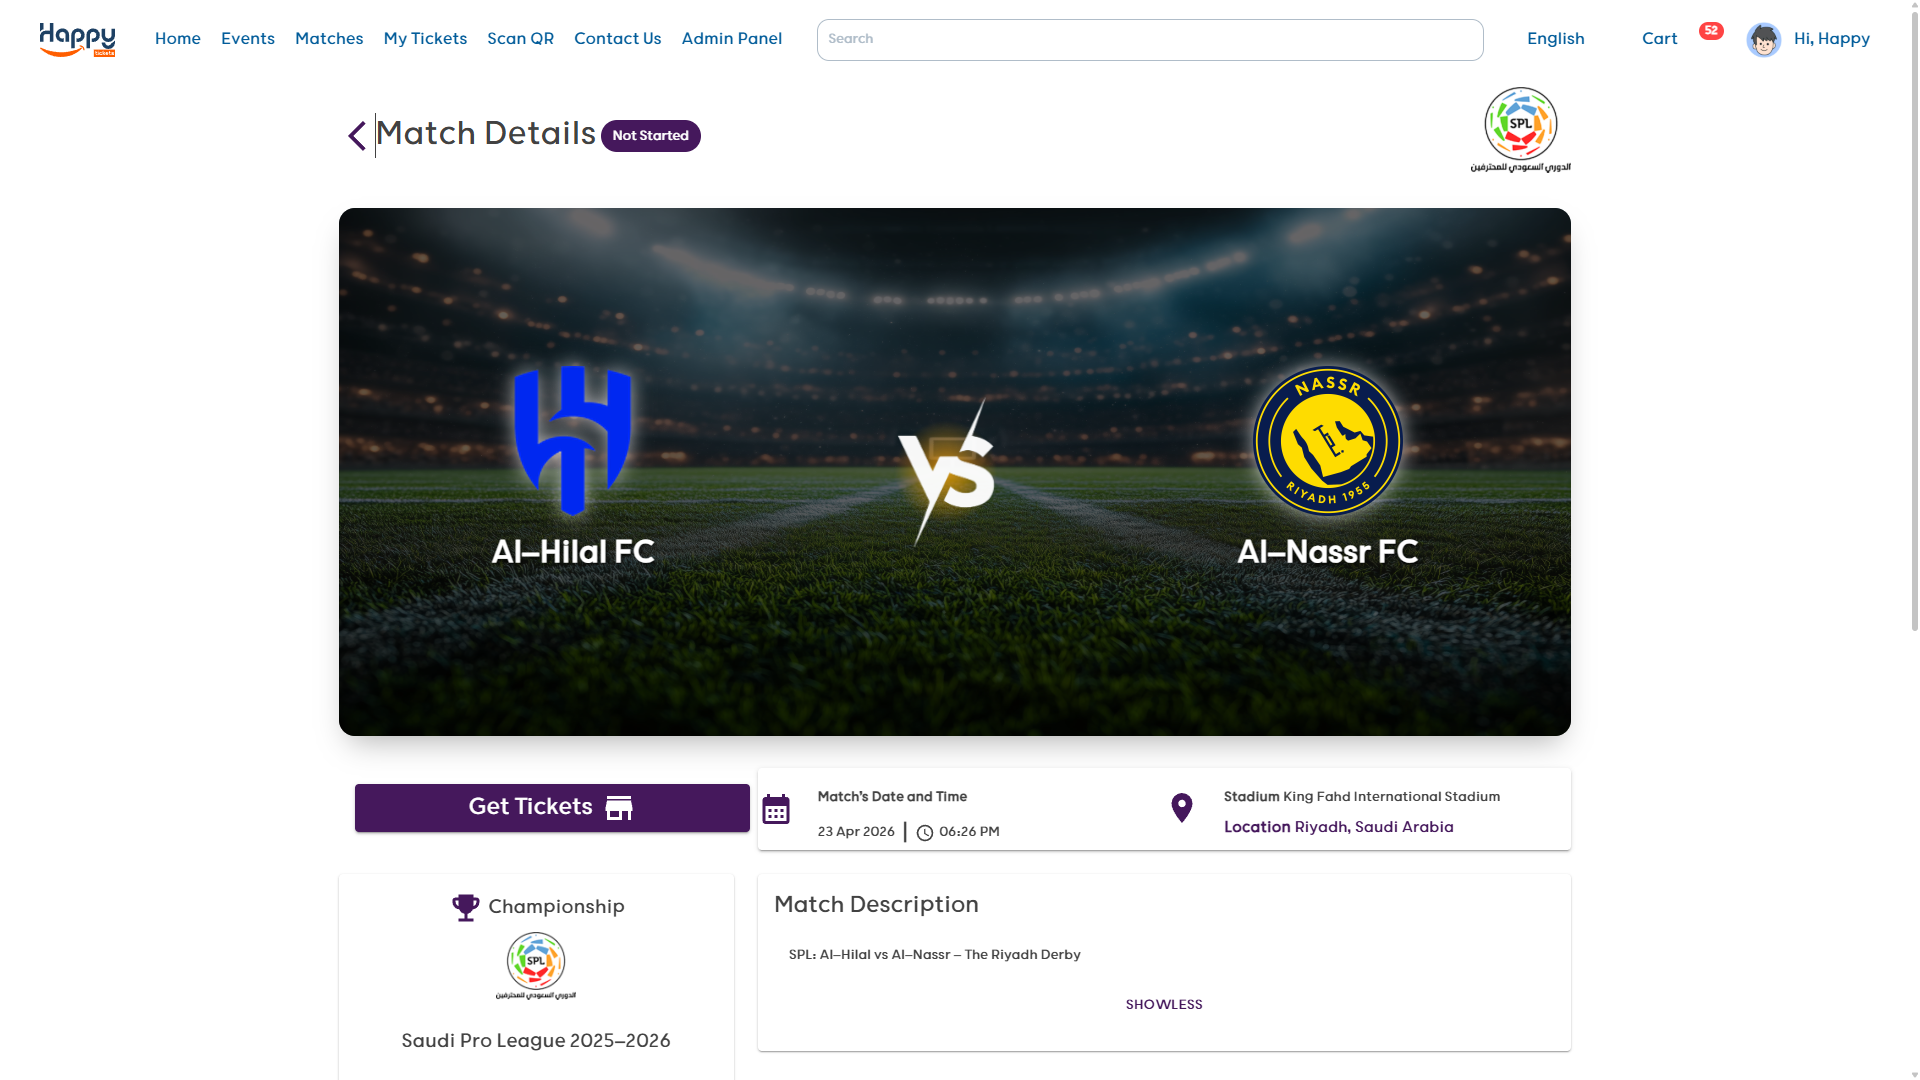Image resolution: width=1920 pixels, height=1080 pixels.
Task: Click the back arrow beside Match Details
Action: tap(357, 136)
